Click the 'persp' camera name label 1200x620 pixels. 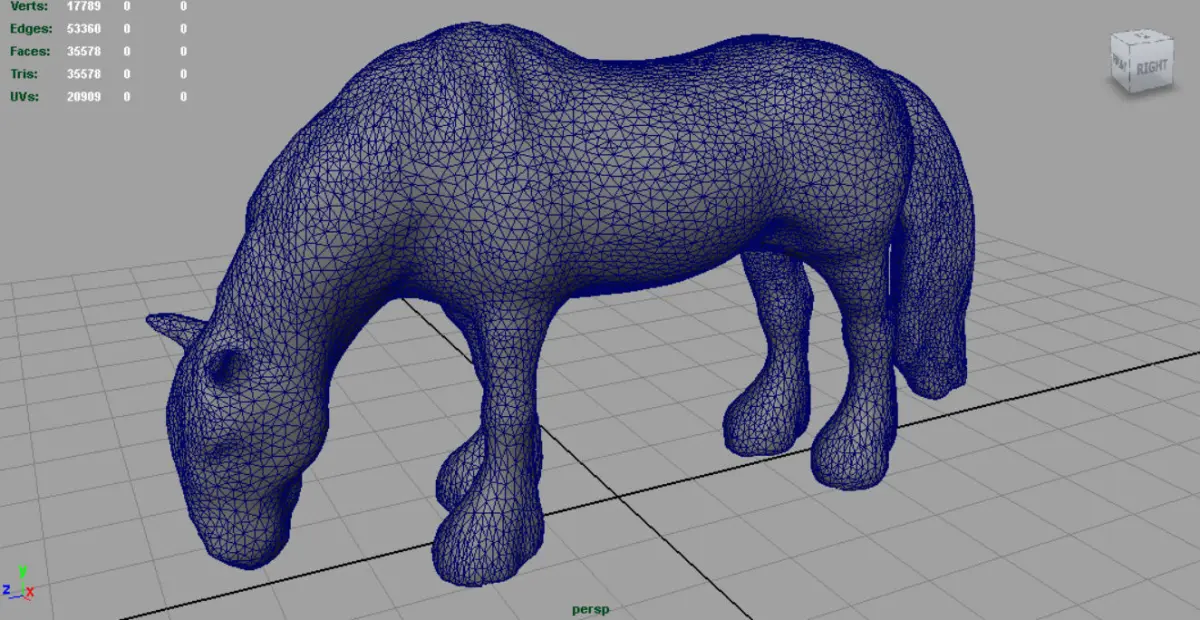[590, 609]
